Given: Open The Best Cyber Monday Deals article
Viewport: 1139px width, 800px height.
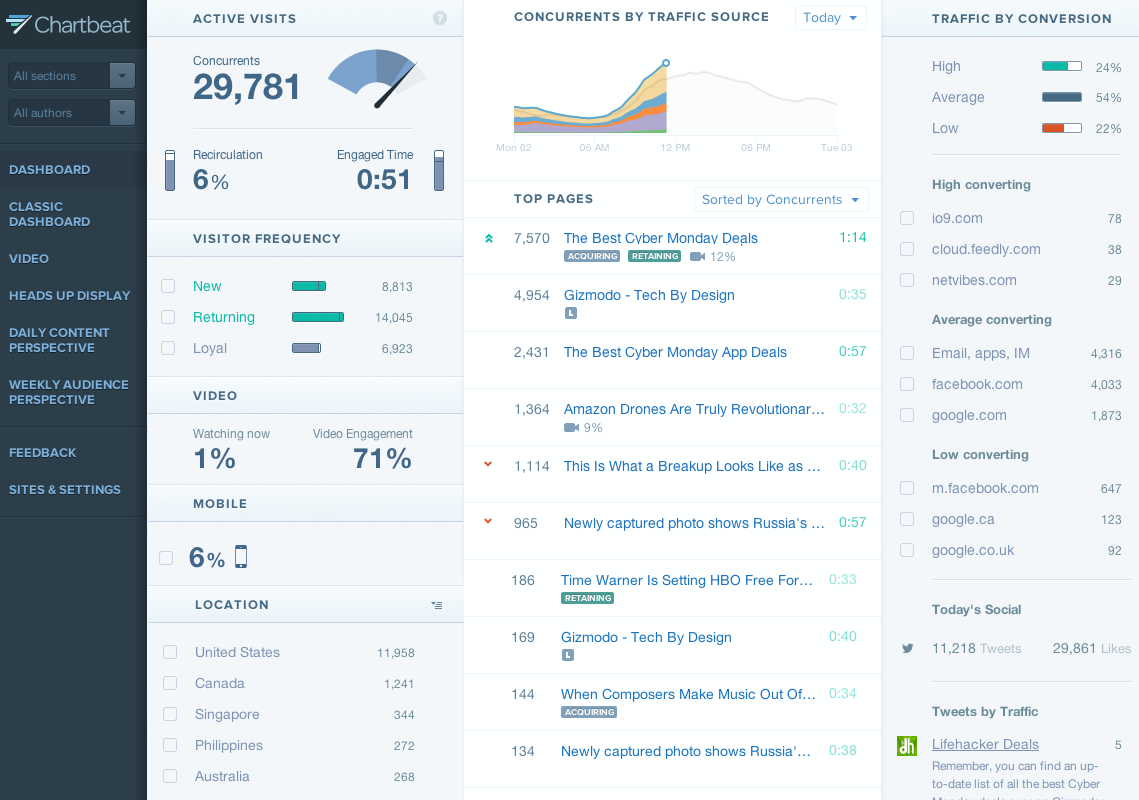Looking at the screenshot, I should click(x=660, y=238).
